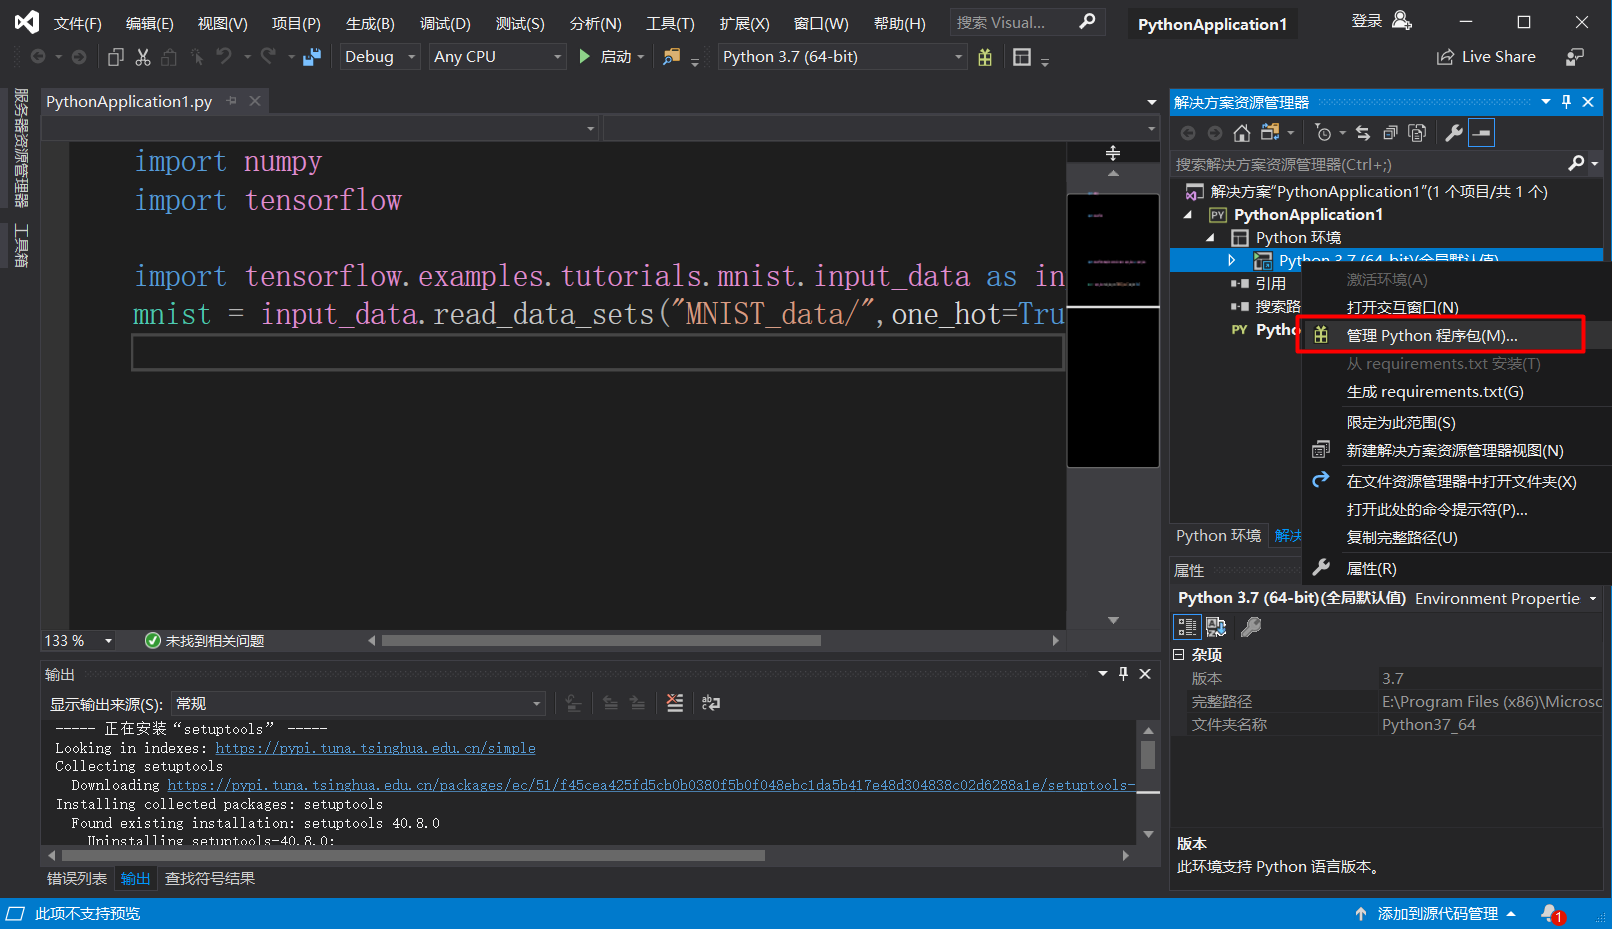
Task: Switch to the 错误列表 tab
Action: (x=77, y=879)
